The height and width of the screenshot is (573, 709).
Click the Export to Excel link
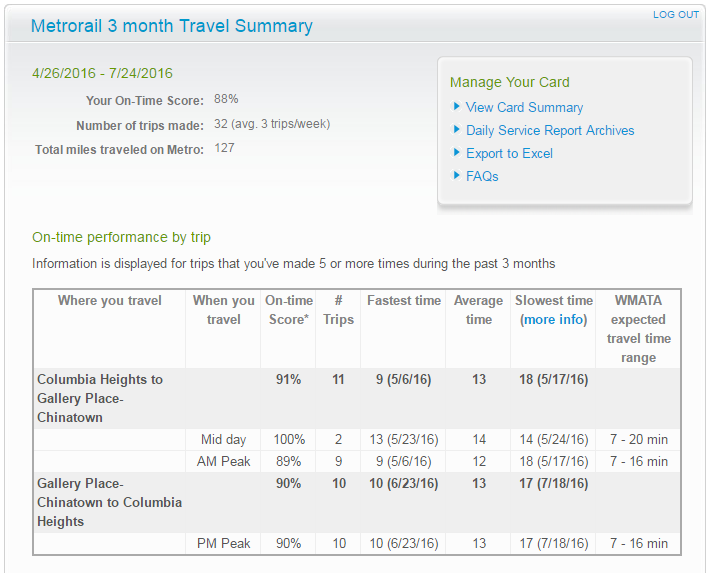tap(509, 153)
